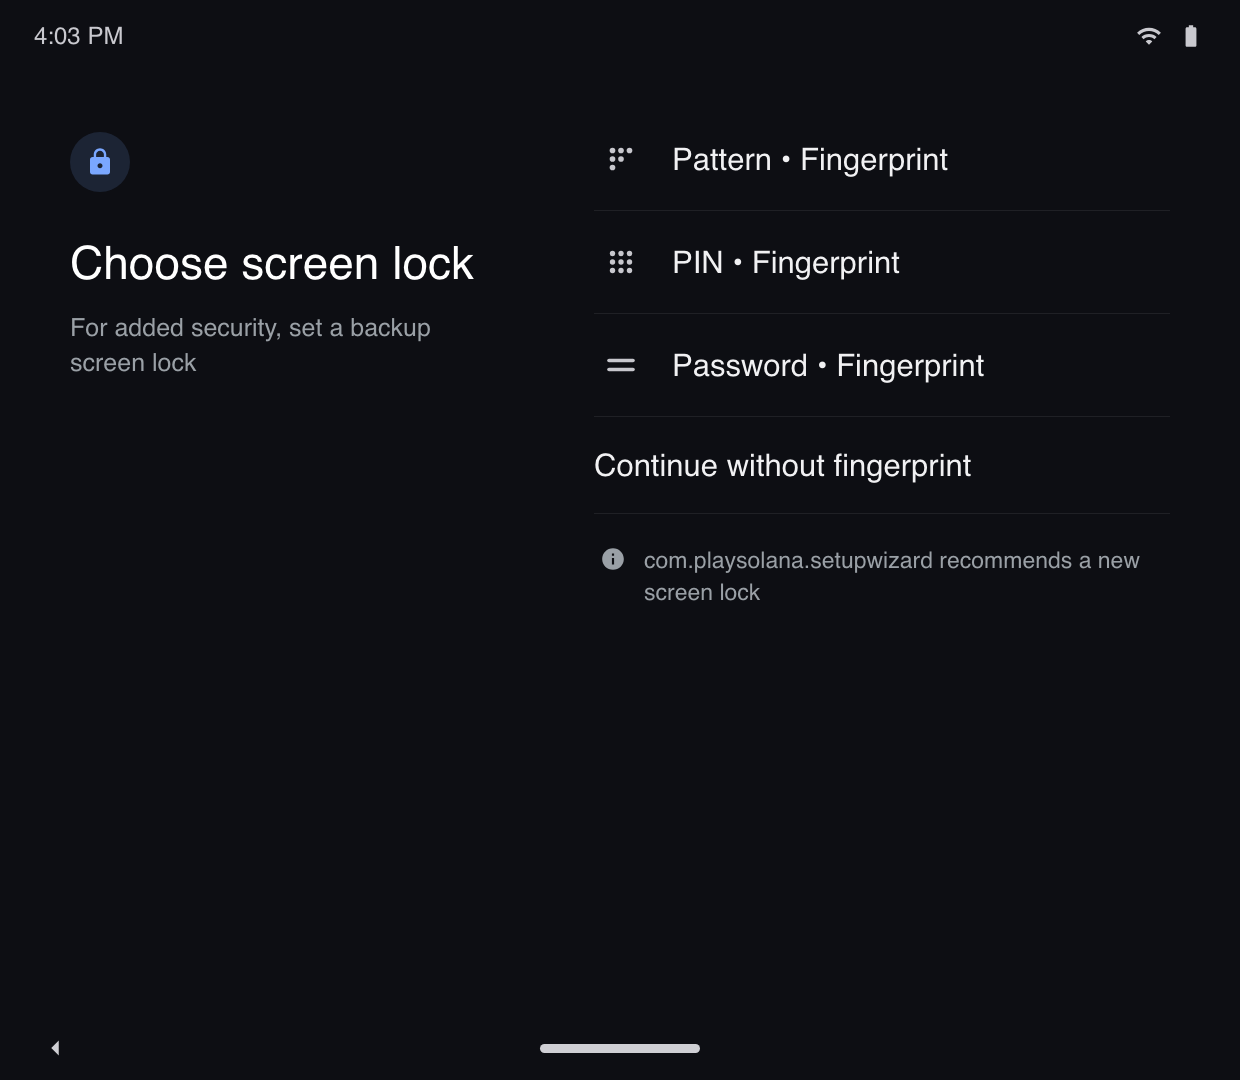Tap the PIN keypad grid icon

[620, 262]
